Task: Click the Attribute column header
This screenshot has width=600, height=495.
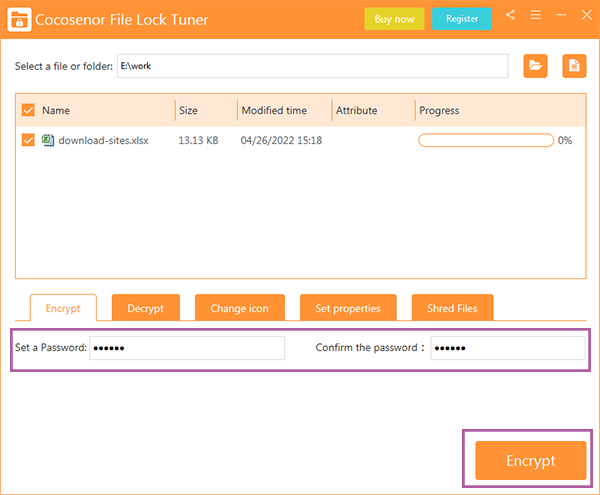Action: click(356, 111)
